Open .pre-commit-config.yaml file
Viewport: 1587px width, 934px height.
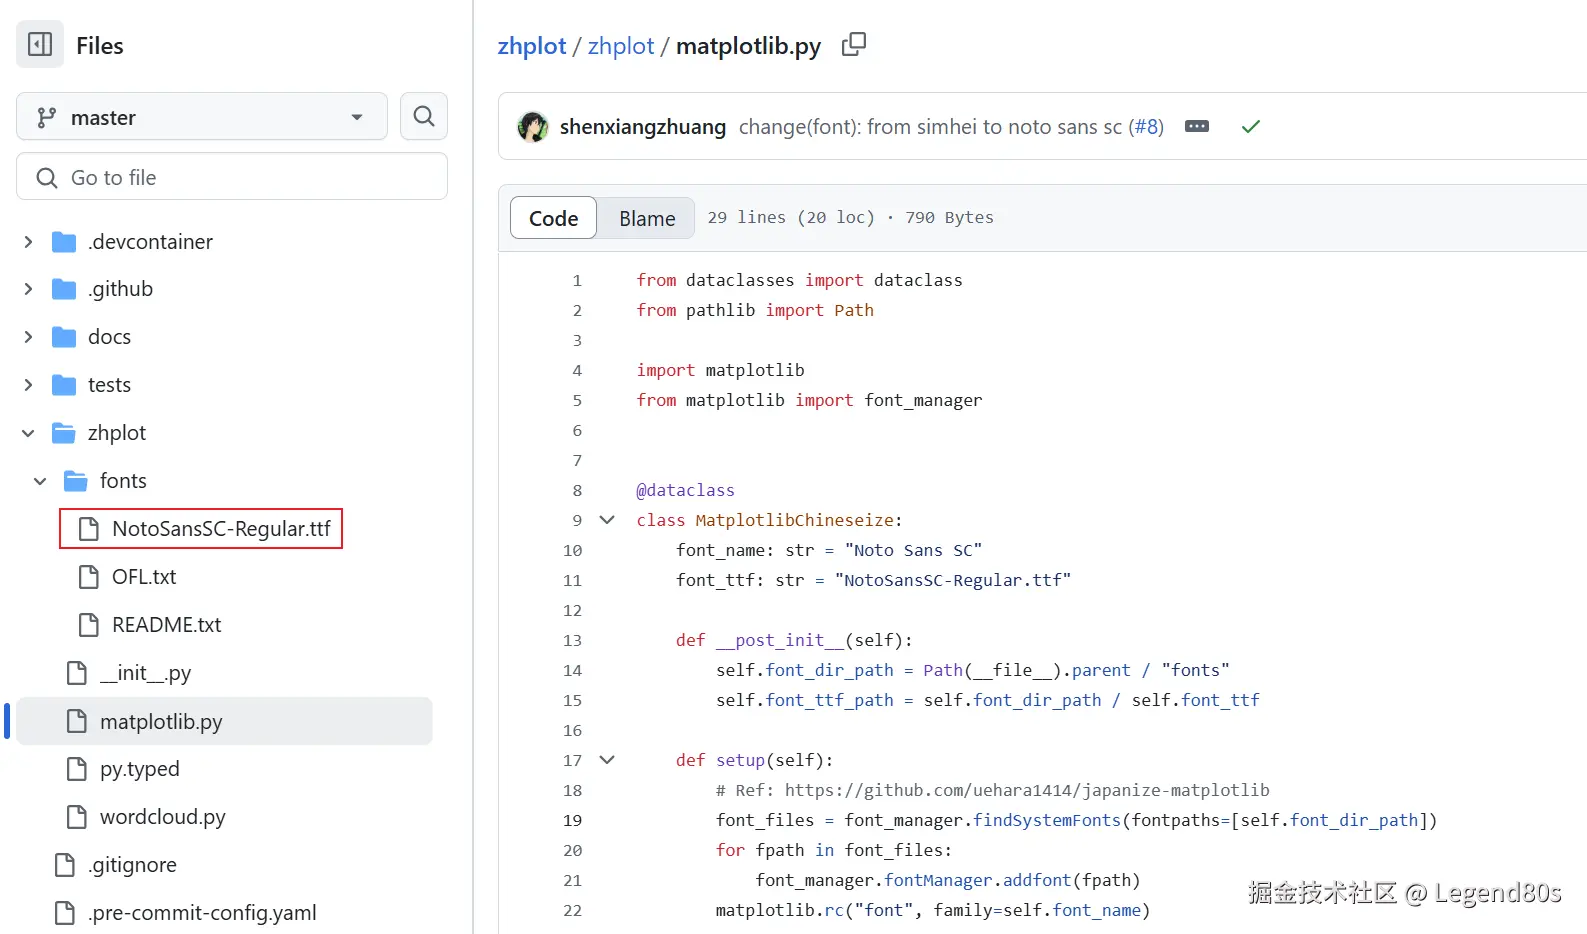[x=202, y=913]
